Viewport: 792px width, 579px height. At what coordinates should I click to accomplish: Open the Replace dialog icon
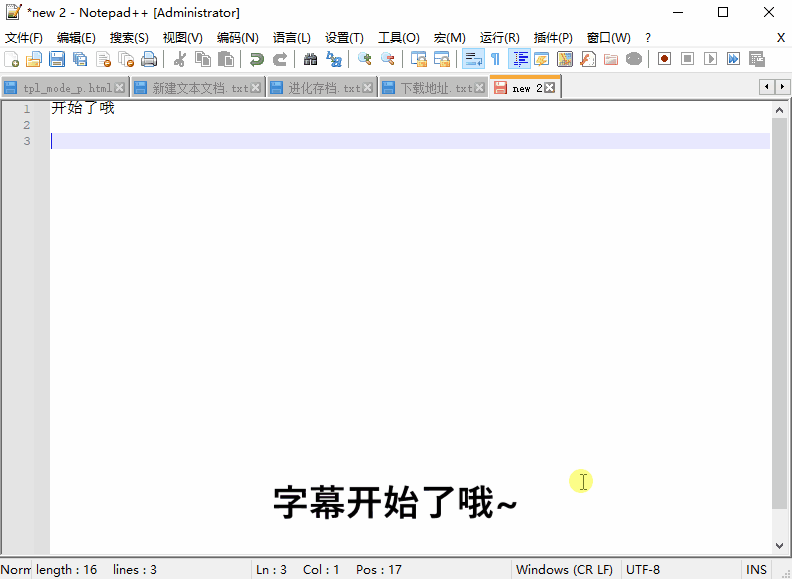pos(333,59)
